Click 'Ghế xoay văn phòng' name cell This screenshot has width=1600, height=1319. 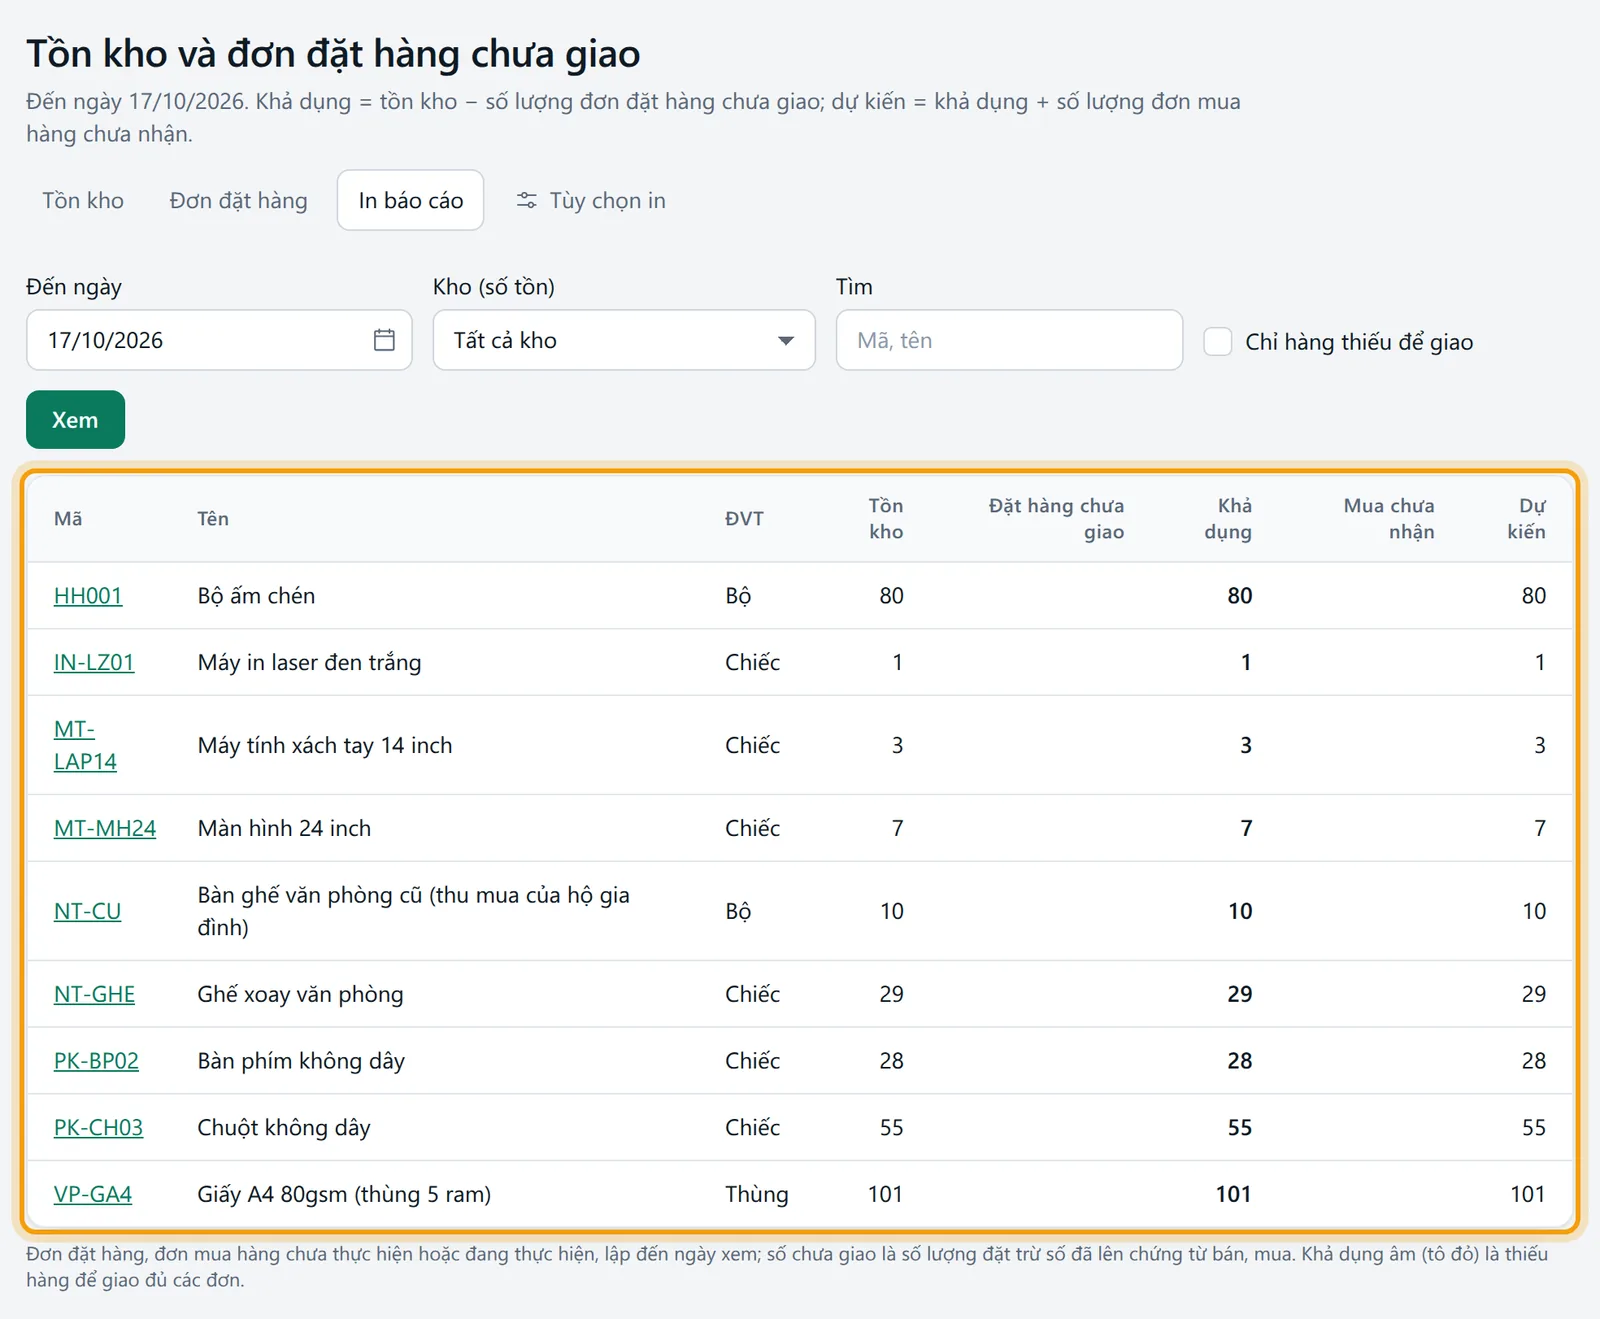[300, 994]
